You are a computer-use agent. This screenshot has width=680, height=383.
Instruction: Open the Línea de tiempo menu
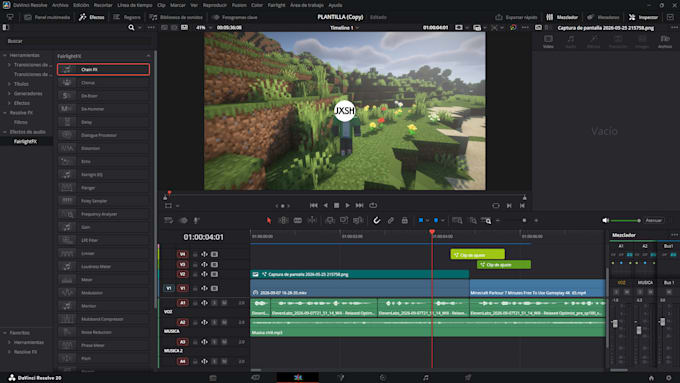135,5
